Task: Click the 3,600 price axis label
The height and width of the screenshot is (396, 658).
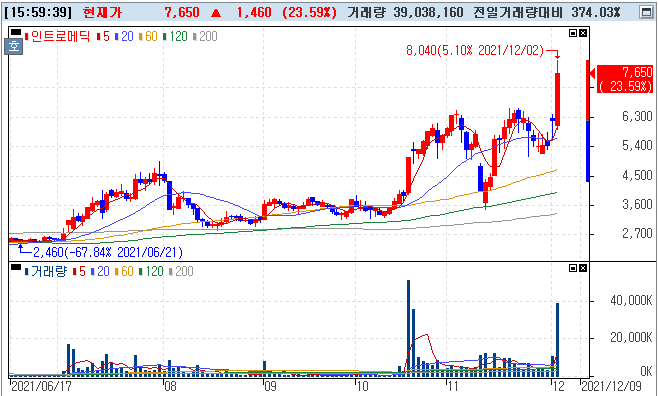Action: (637, 205)
